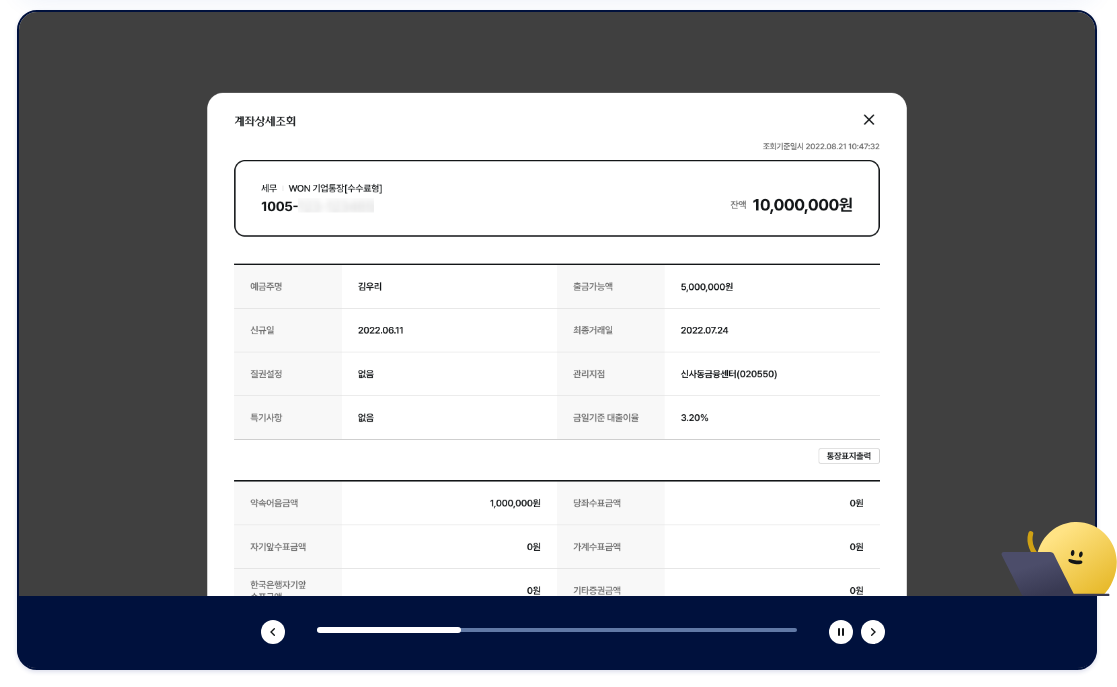The image size is (1117, 687).
Task: Click the 가계수표금액 label
Action: coord(597,547)
